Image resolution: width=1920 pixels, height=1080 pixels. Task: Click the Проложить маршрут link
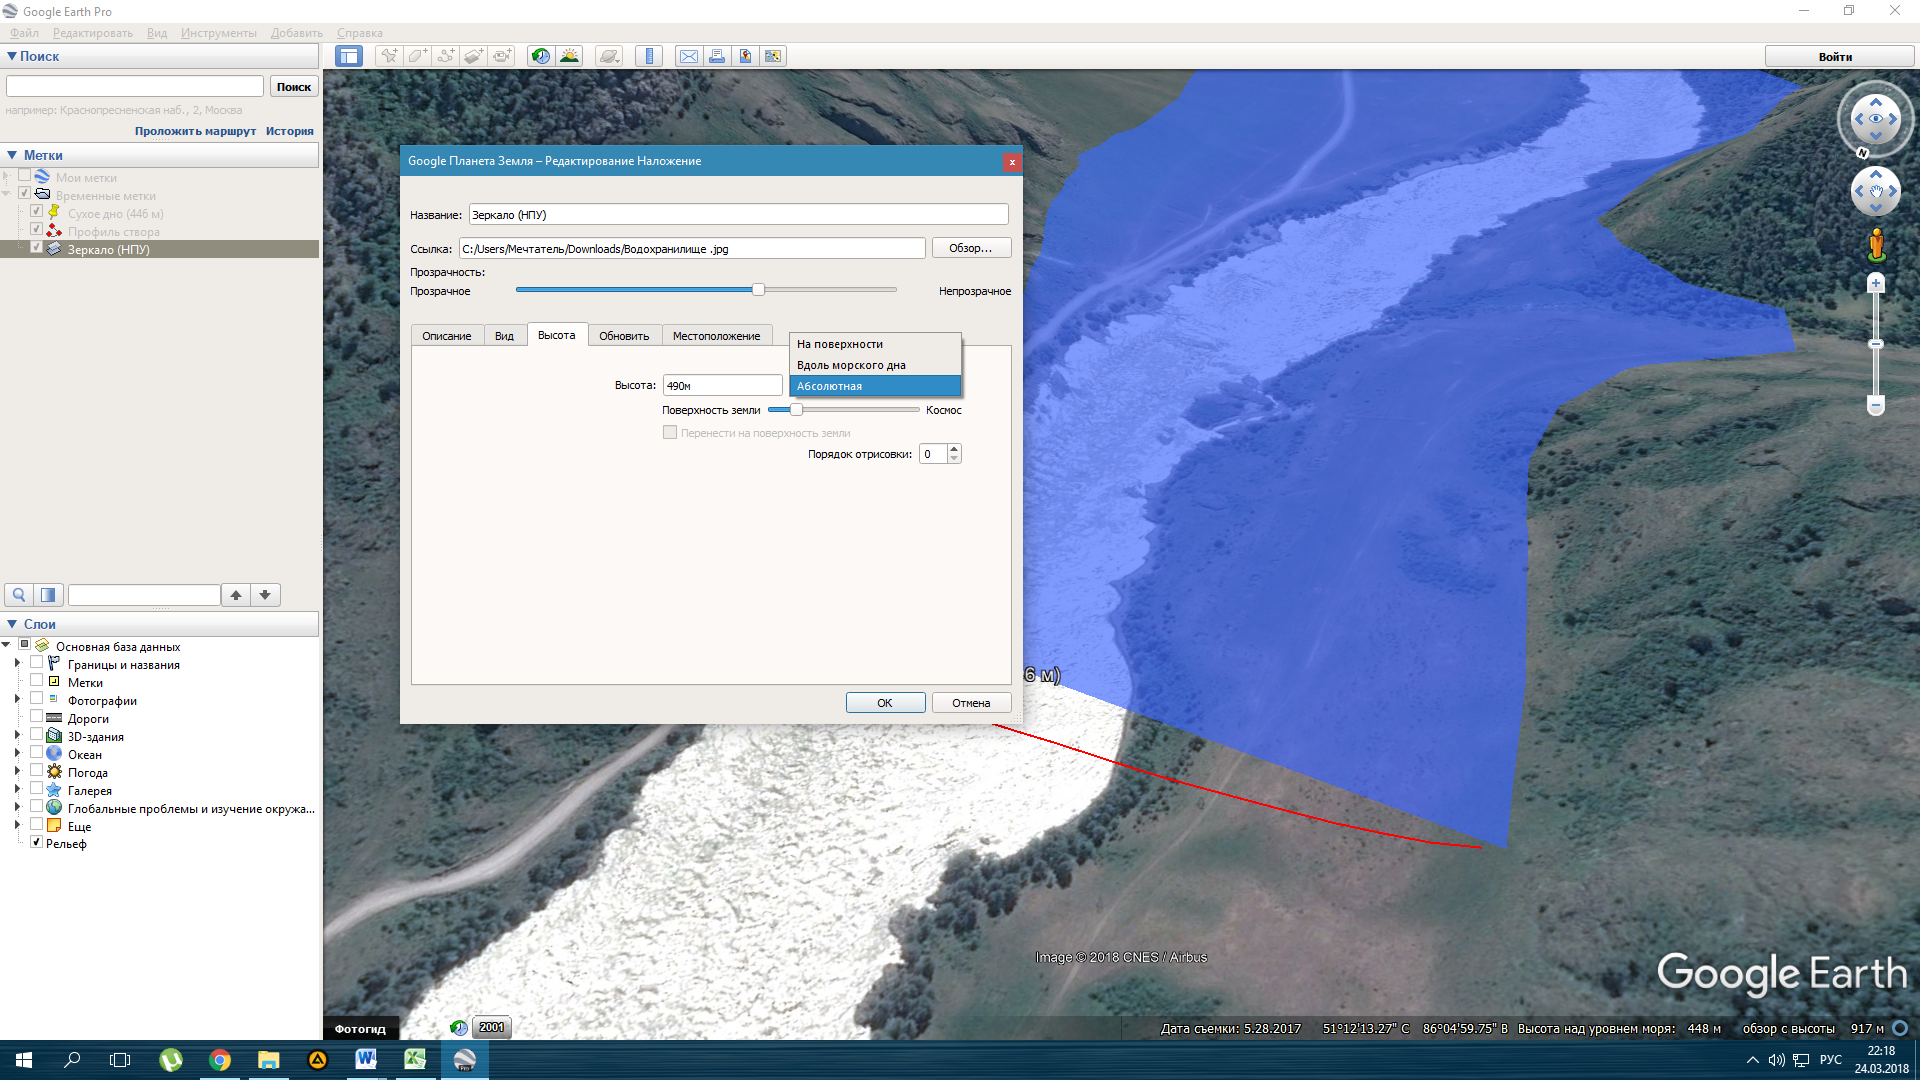click(x=195, y=131)
